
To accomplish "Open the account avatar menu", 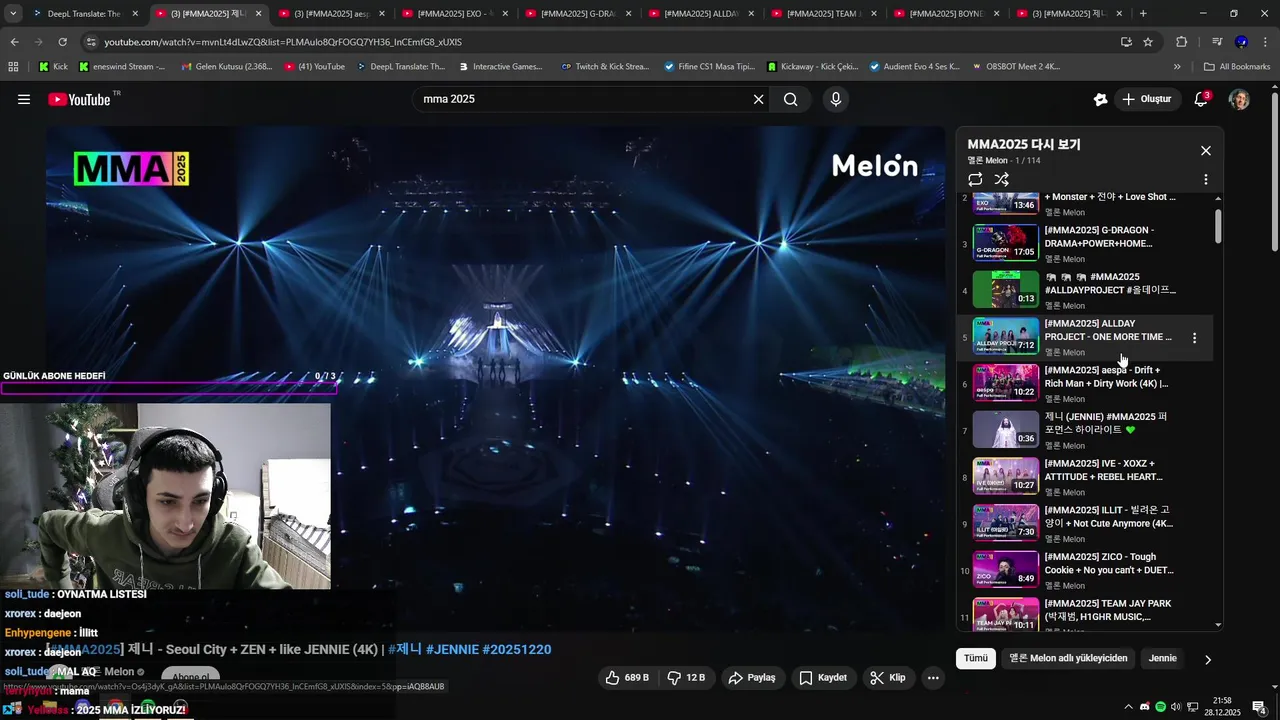I will pyautogui.click(x=1239, y=99).
